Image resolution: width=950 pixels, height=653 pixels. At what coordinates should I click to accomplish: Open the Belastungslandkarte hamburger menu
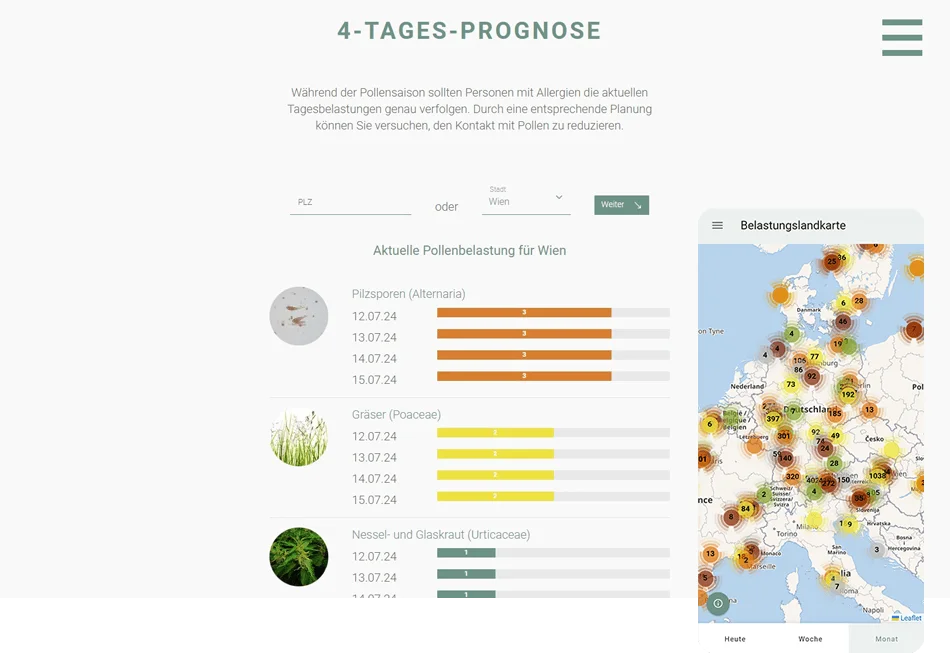pyautogui.click(x=717, y=226)
